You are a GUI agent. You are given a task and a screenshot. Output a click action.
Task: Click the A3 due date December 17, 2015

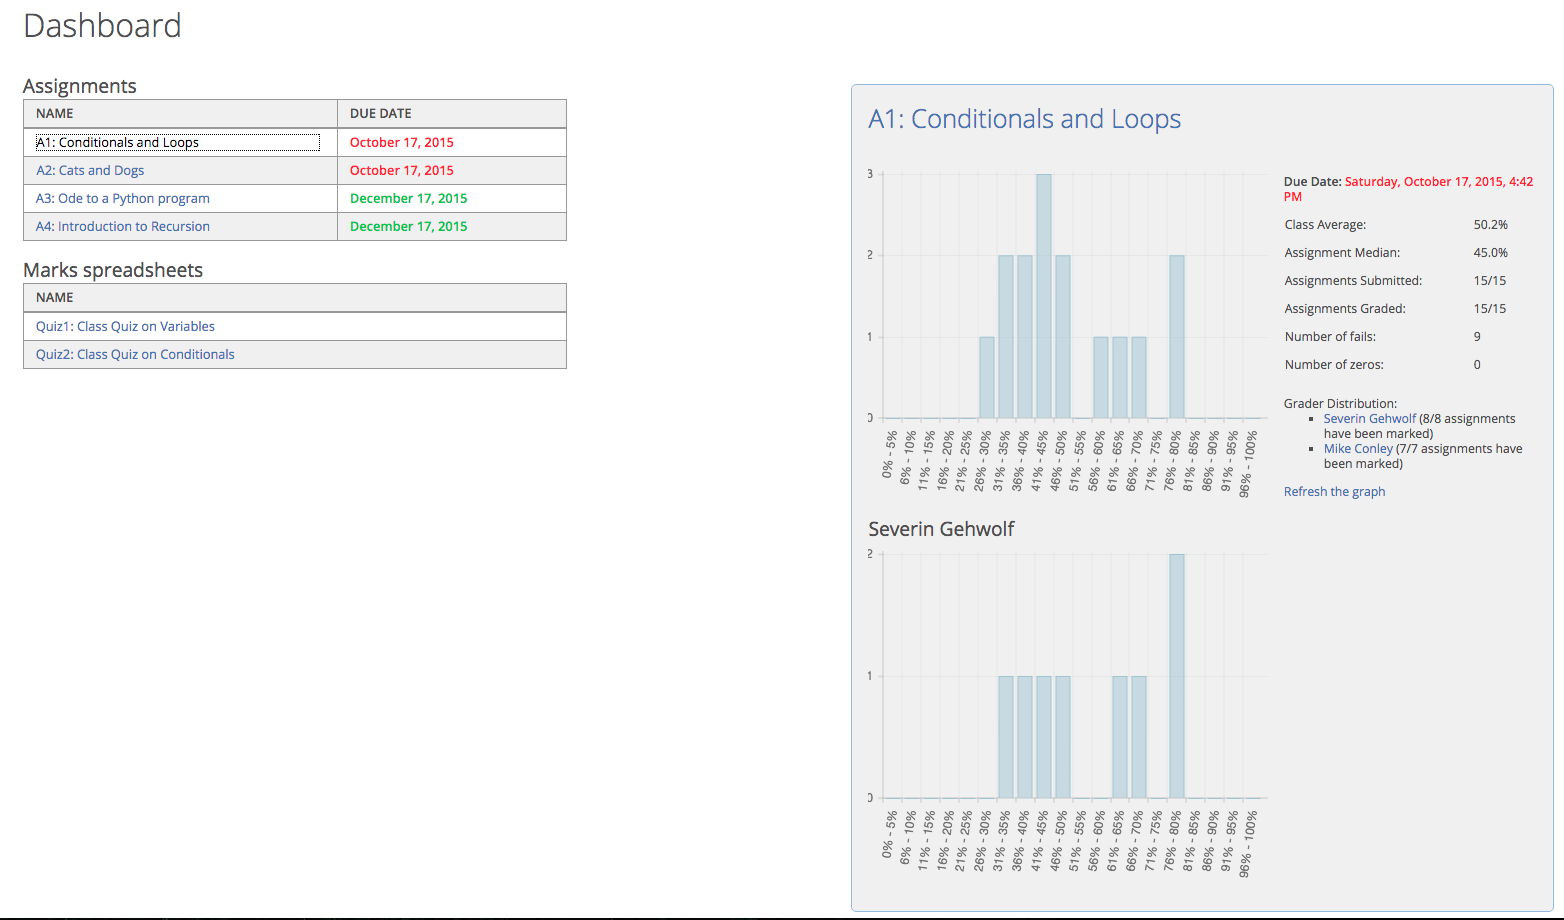click(x=408, y=198)
